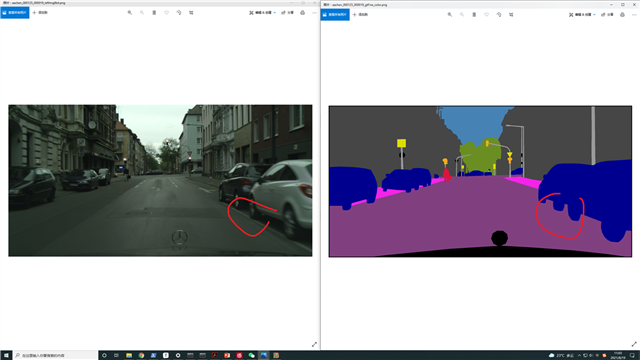The width and height of the screenshot is (640, 360).
Task: Rotate the left street photo
Action: (x=179, y=13)
